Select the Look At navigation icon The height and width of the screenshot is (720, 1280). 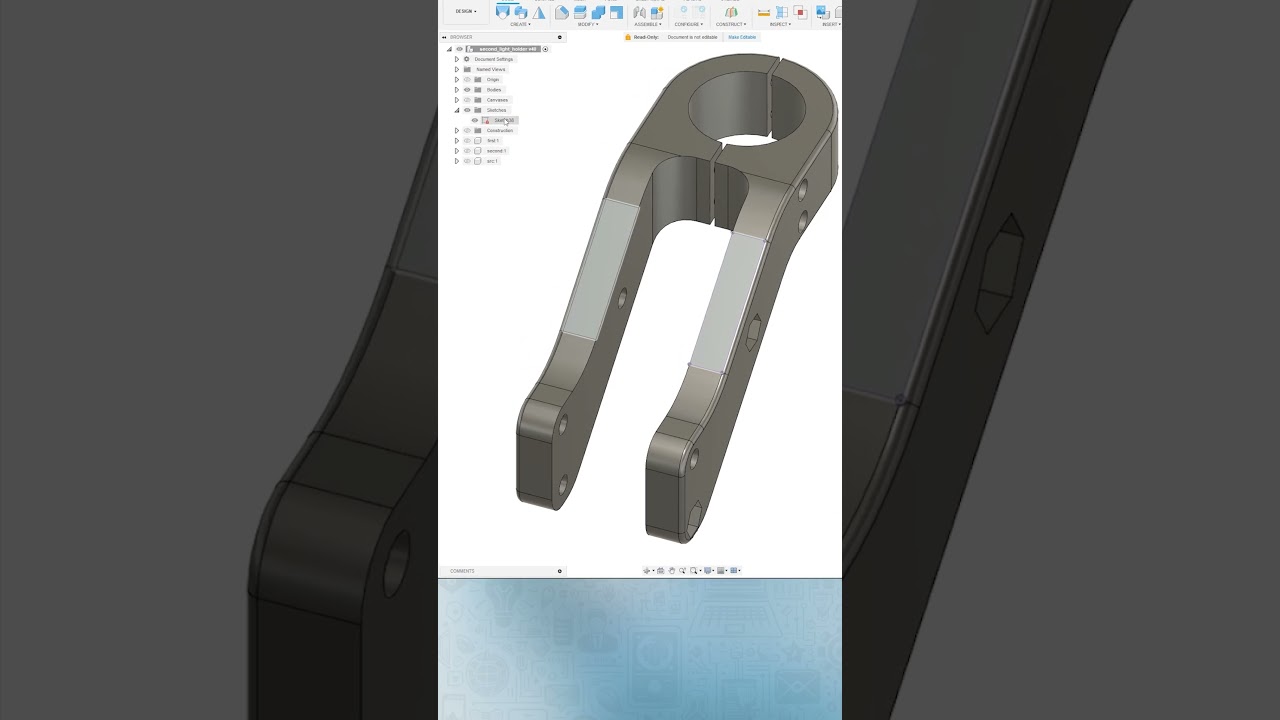point(661,571)
